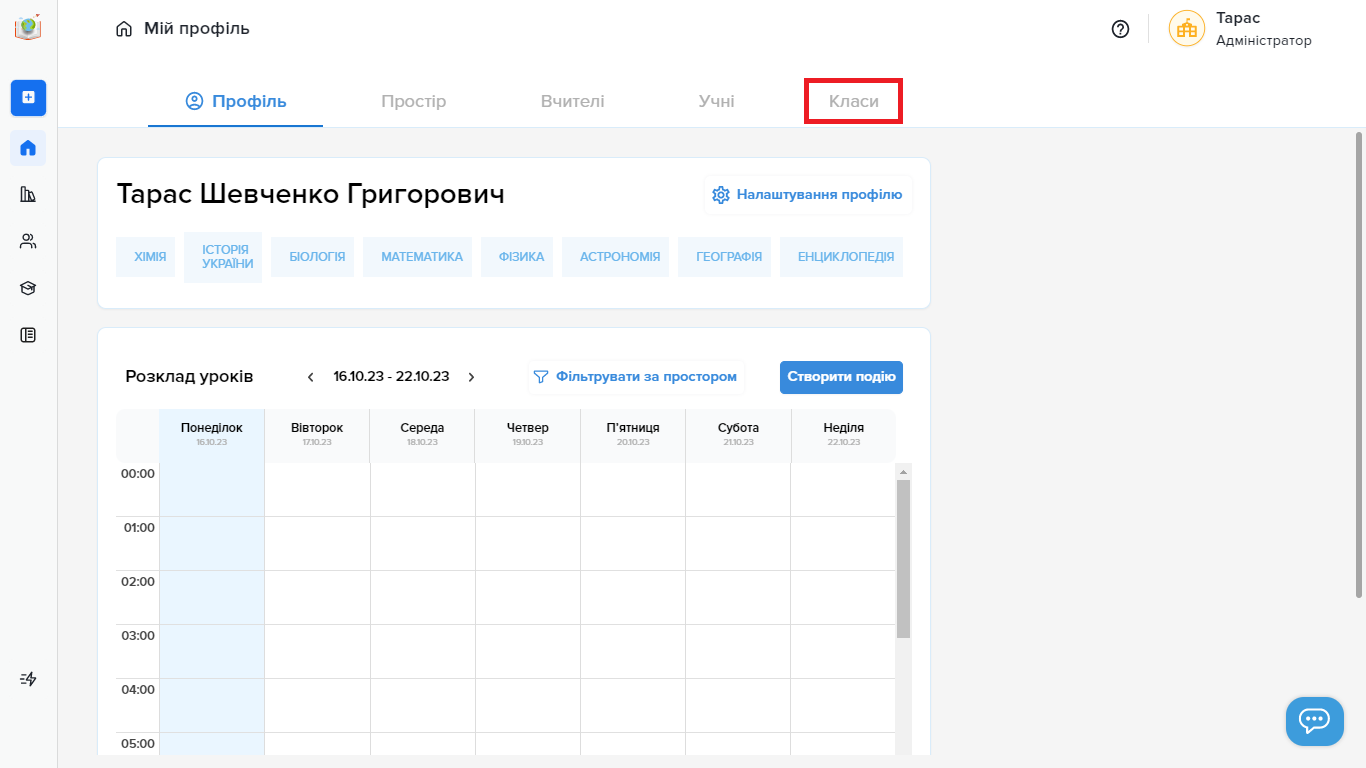Image resolution: width=1366 pixels, height=768 pixels.
Task: Open Налаштування профілю settings
Action: pos(808,195)
